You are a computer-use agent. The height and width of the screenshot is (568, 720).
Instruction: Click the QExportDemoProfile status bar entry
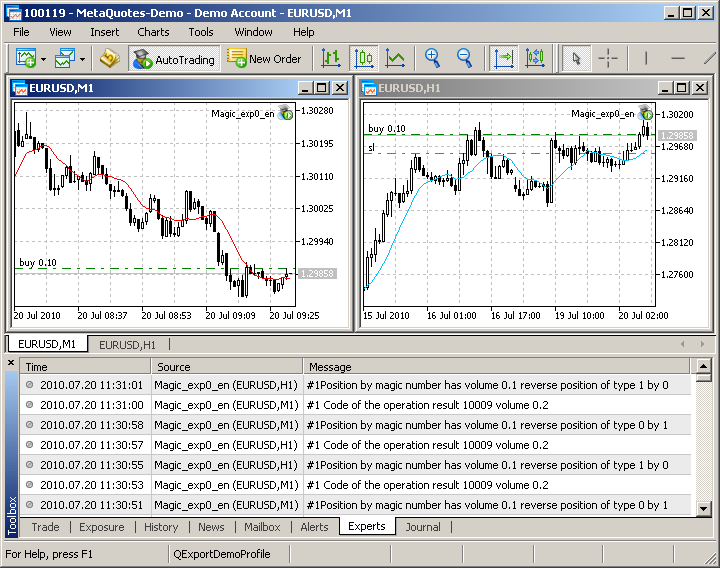(x=222, y=554)
